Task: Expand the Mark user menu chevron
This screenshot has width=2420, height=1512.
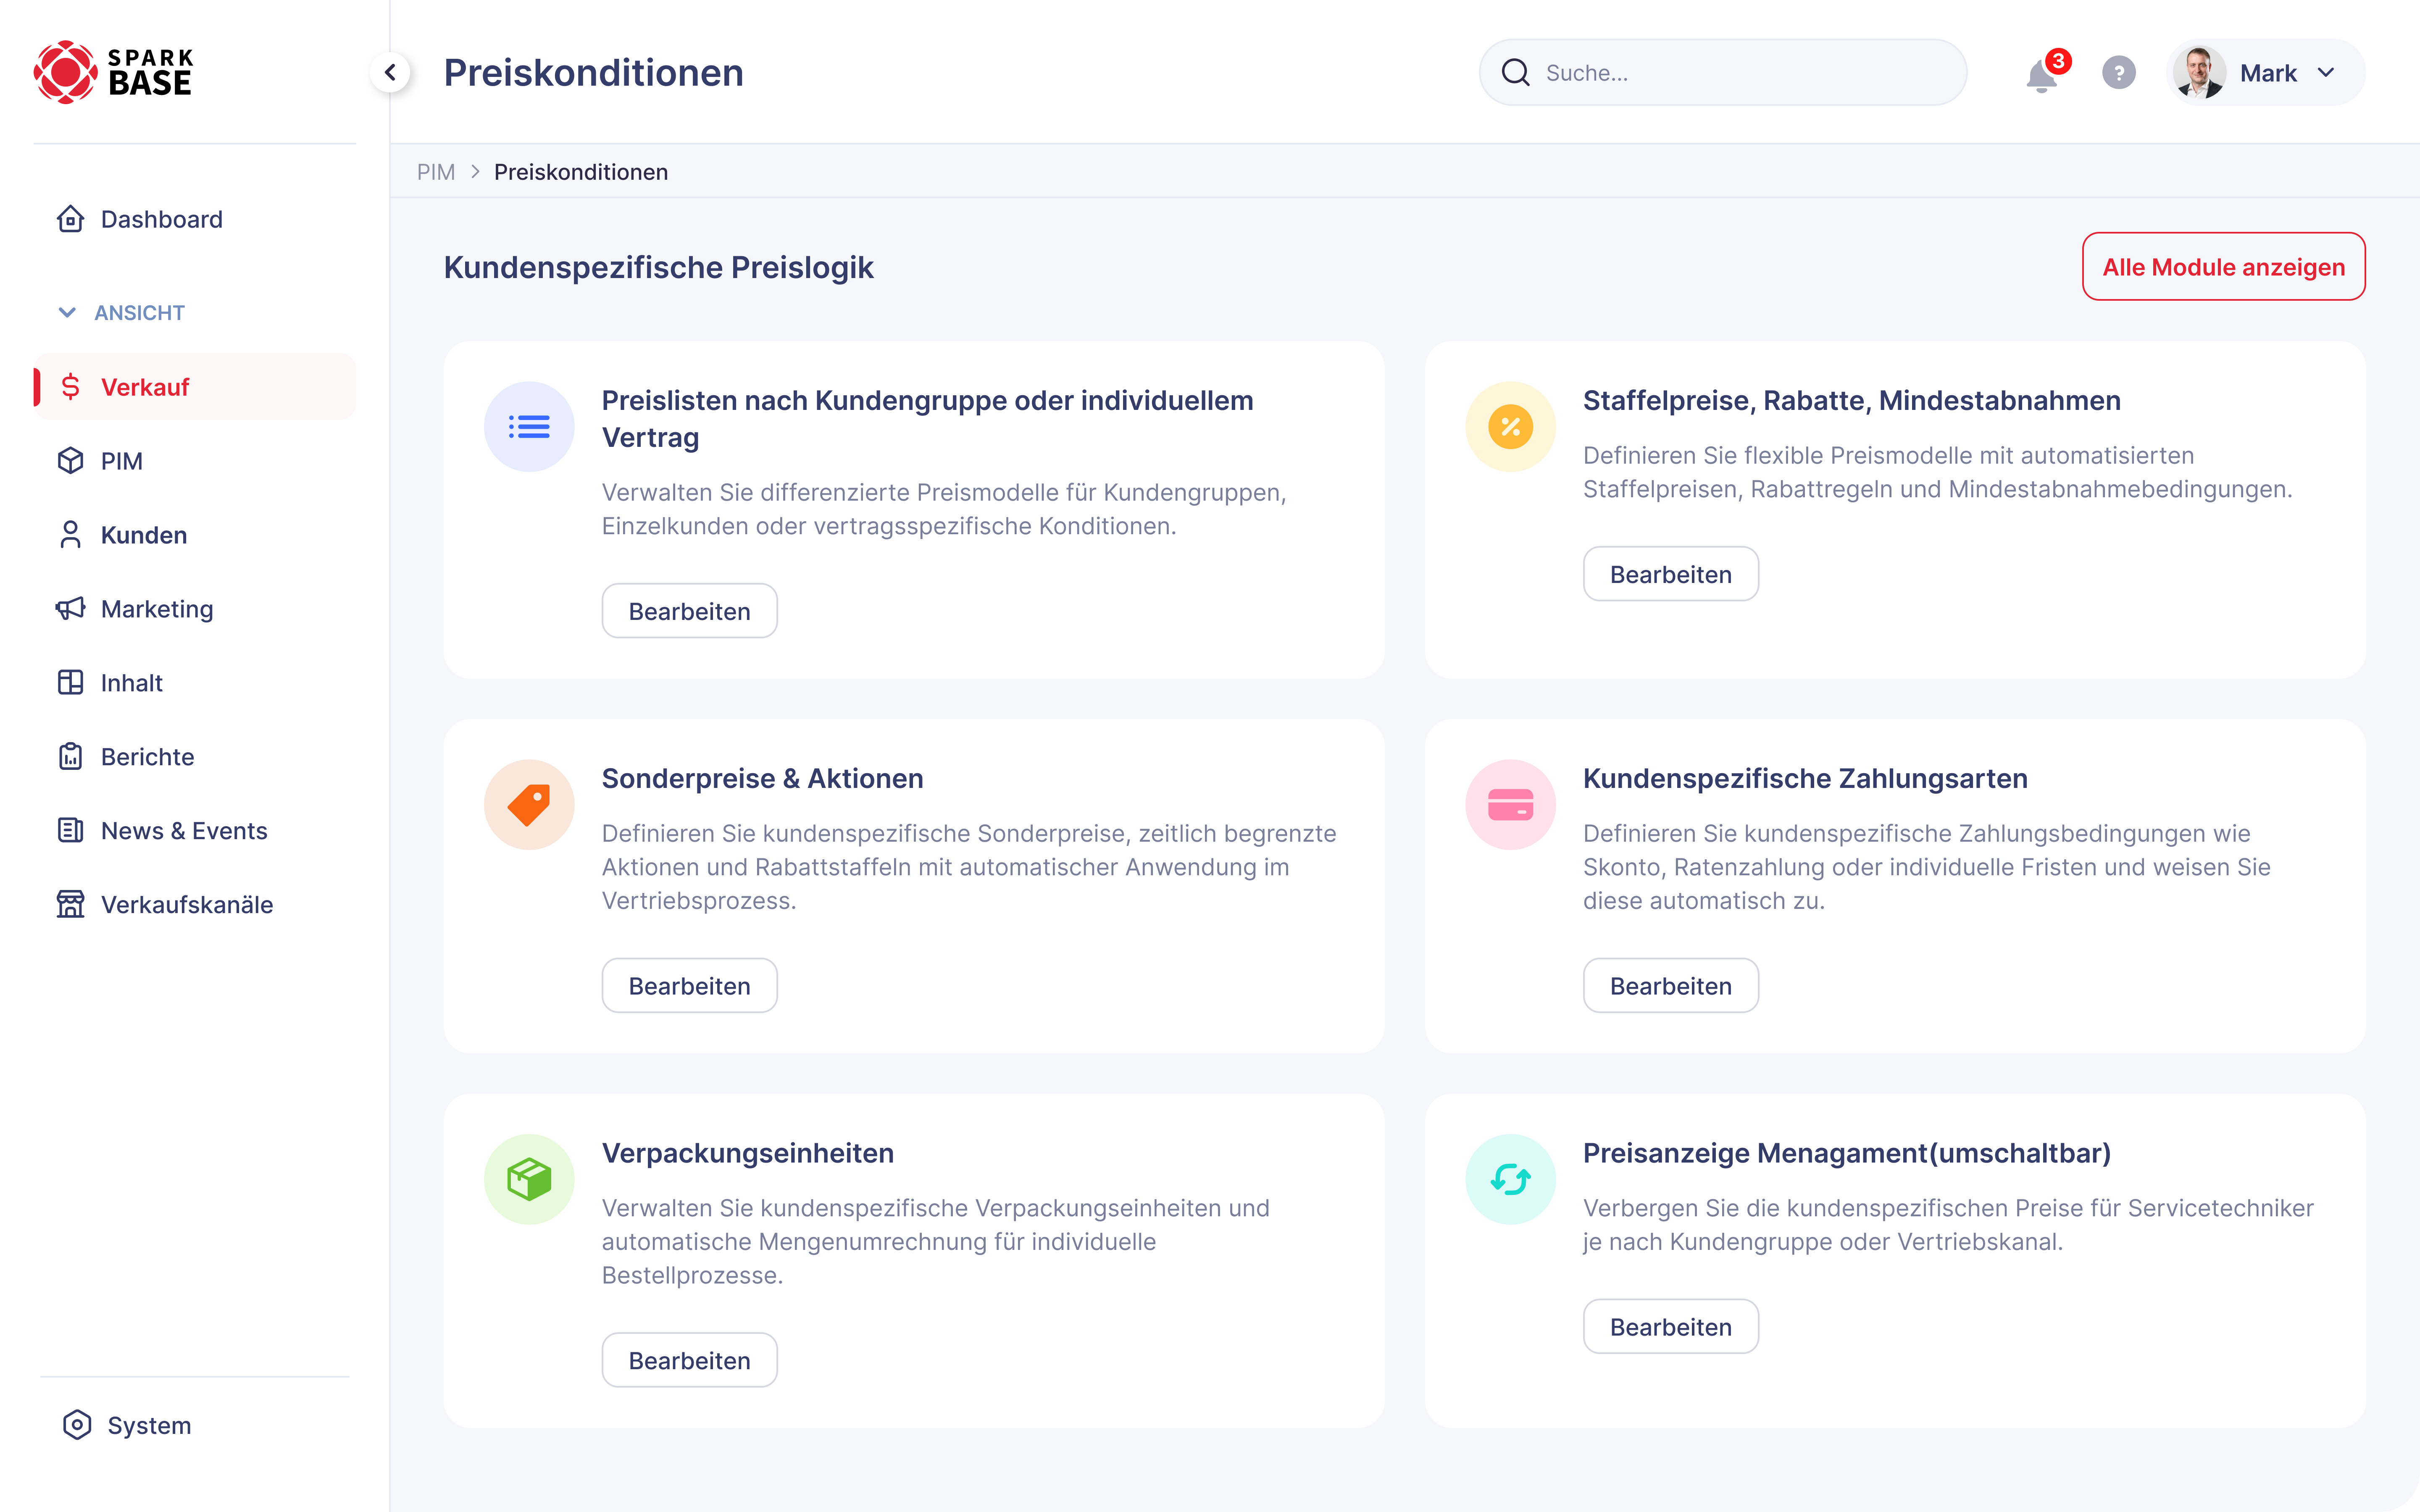Action: point(2326,72)
